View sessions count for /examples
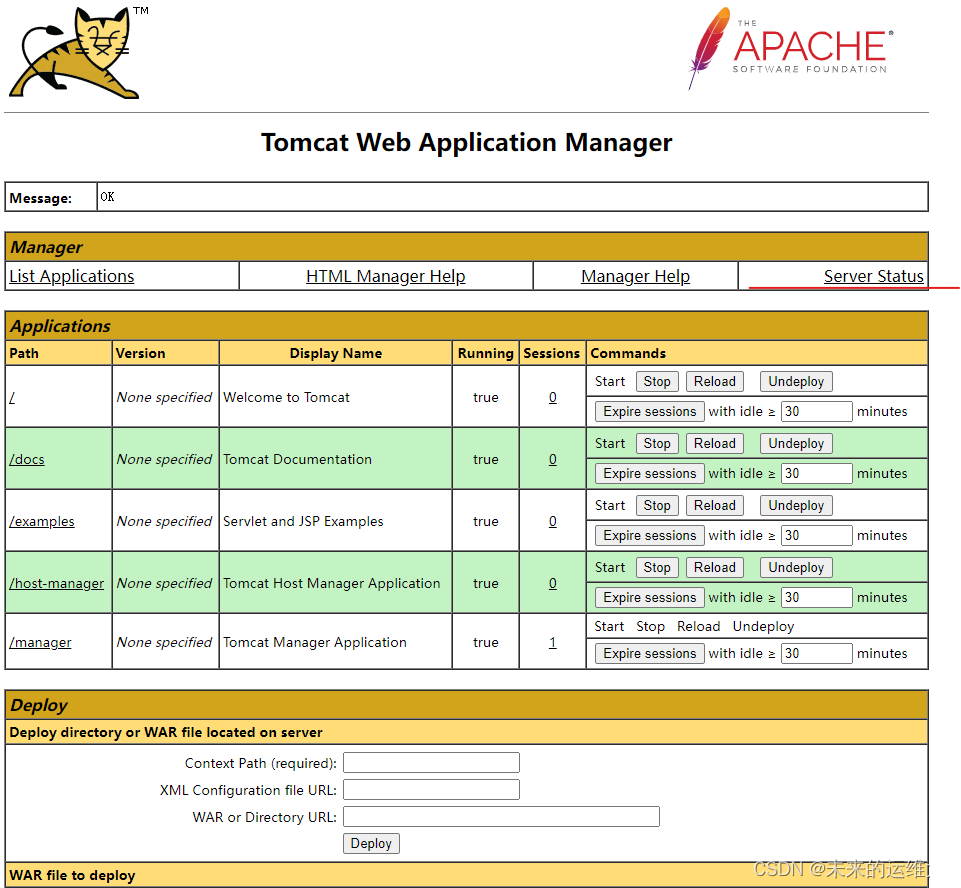This screenshot has width=961, height=888. pos(553,522)
